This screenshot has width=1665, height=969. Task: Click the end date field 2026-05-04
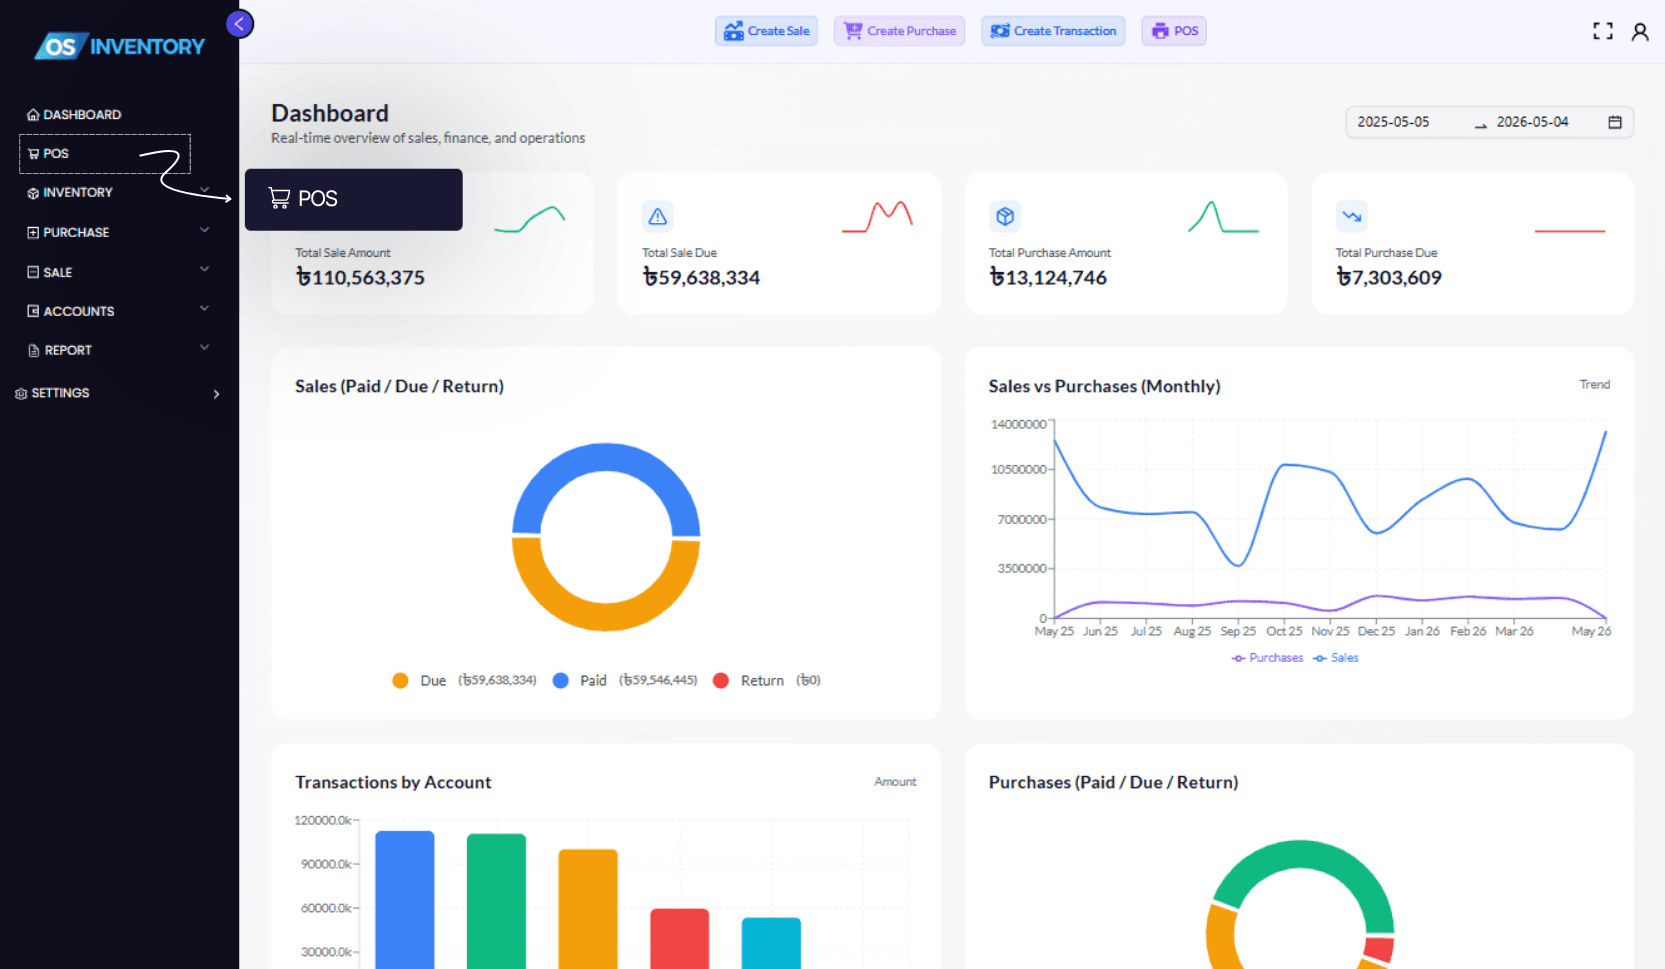[x=1532, y=122]
